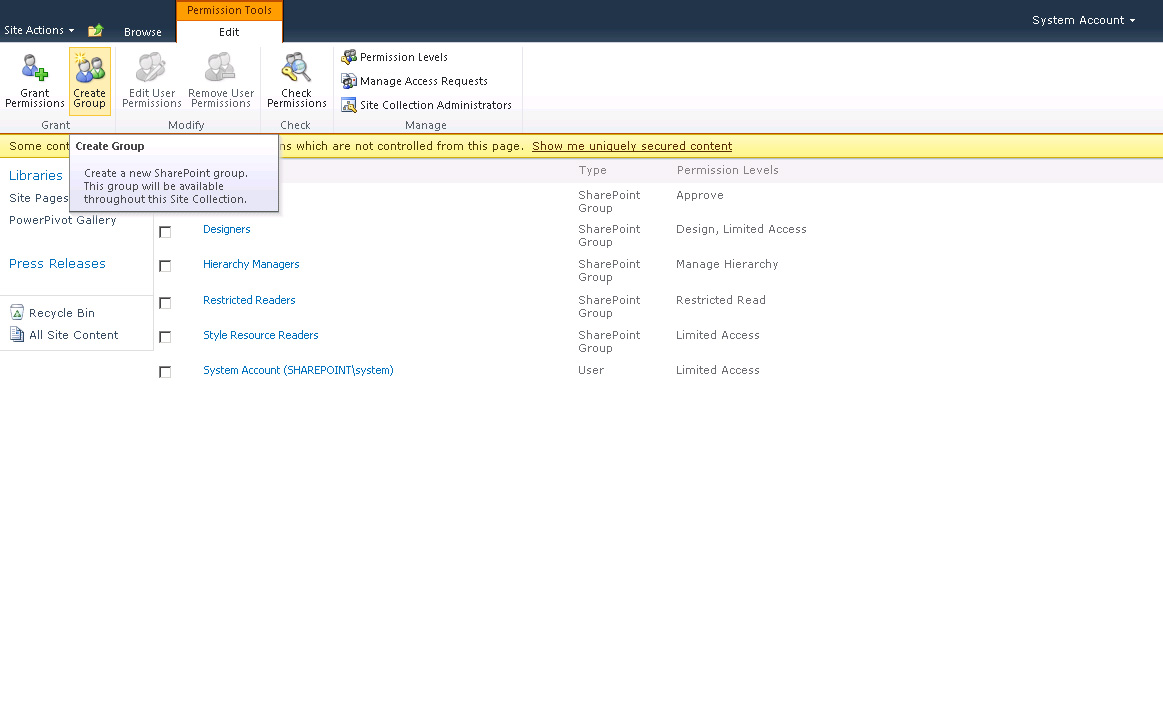1163x721 pixels.
Task: Switch to the Browse tab
Action: click(142, 32)
